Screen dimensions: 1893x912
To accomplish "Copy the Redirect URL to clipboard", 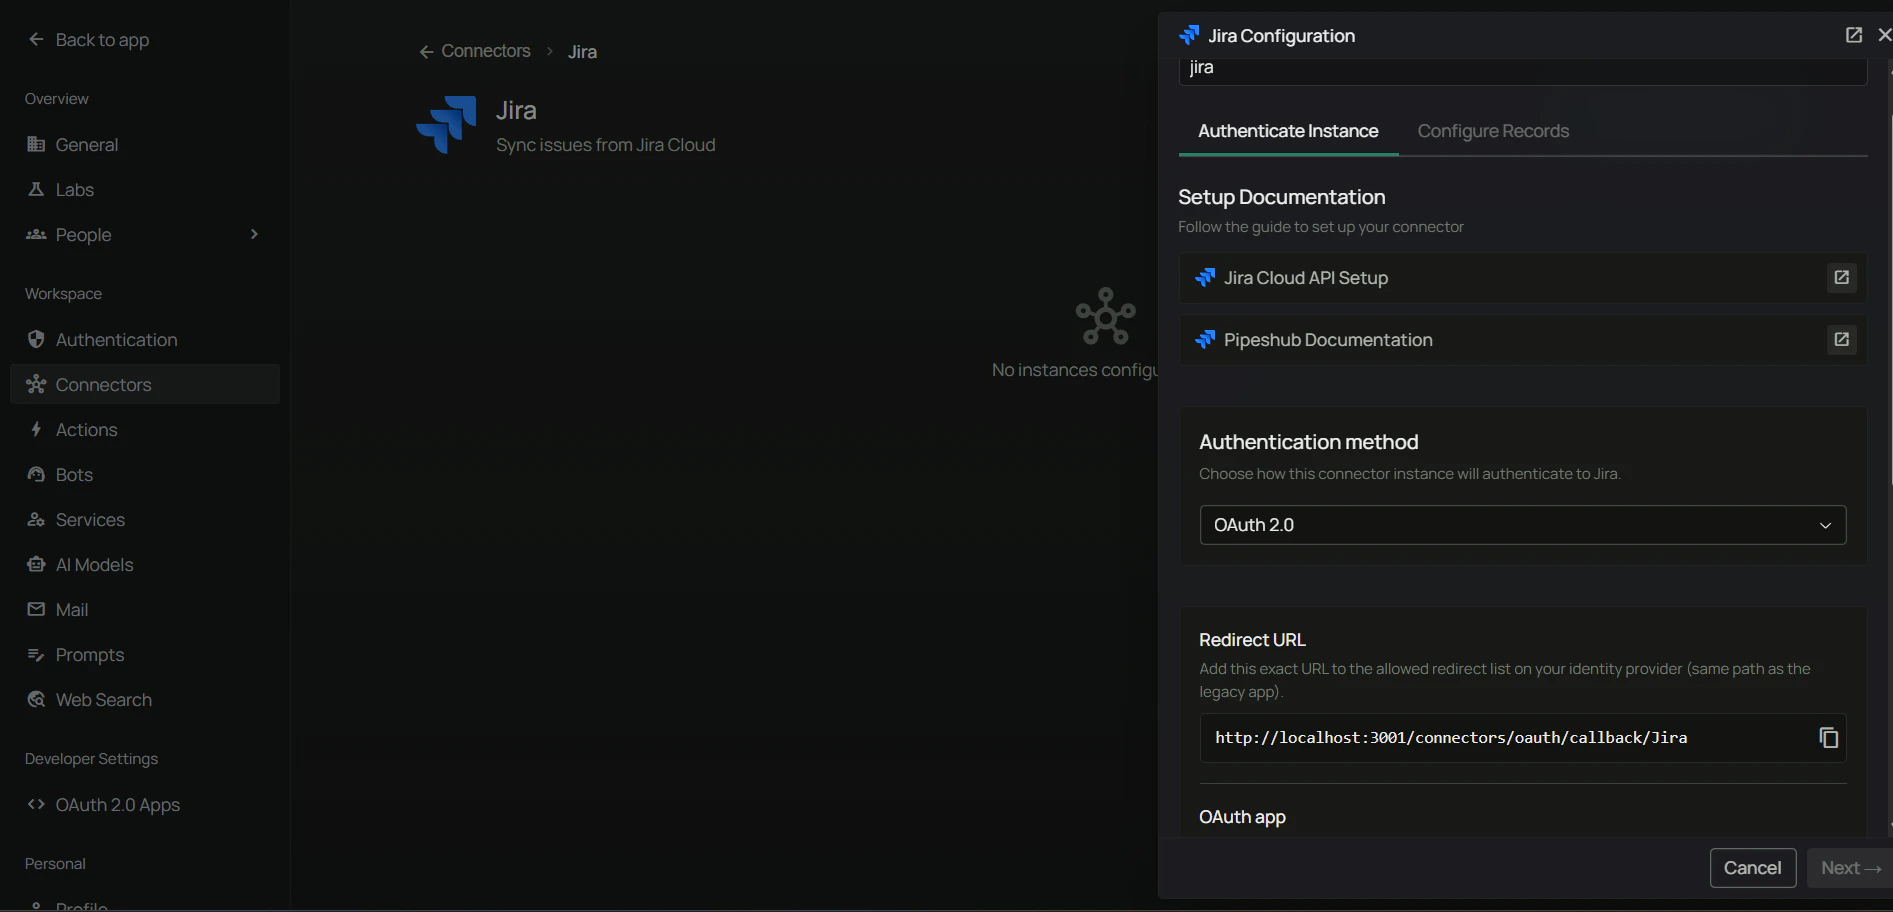I will [x=1828, y=737].
